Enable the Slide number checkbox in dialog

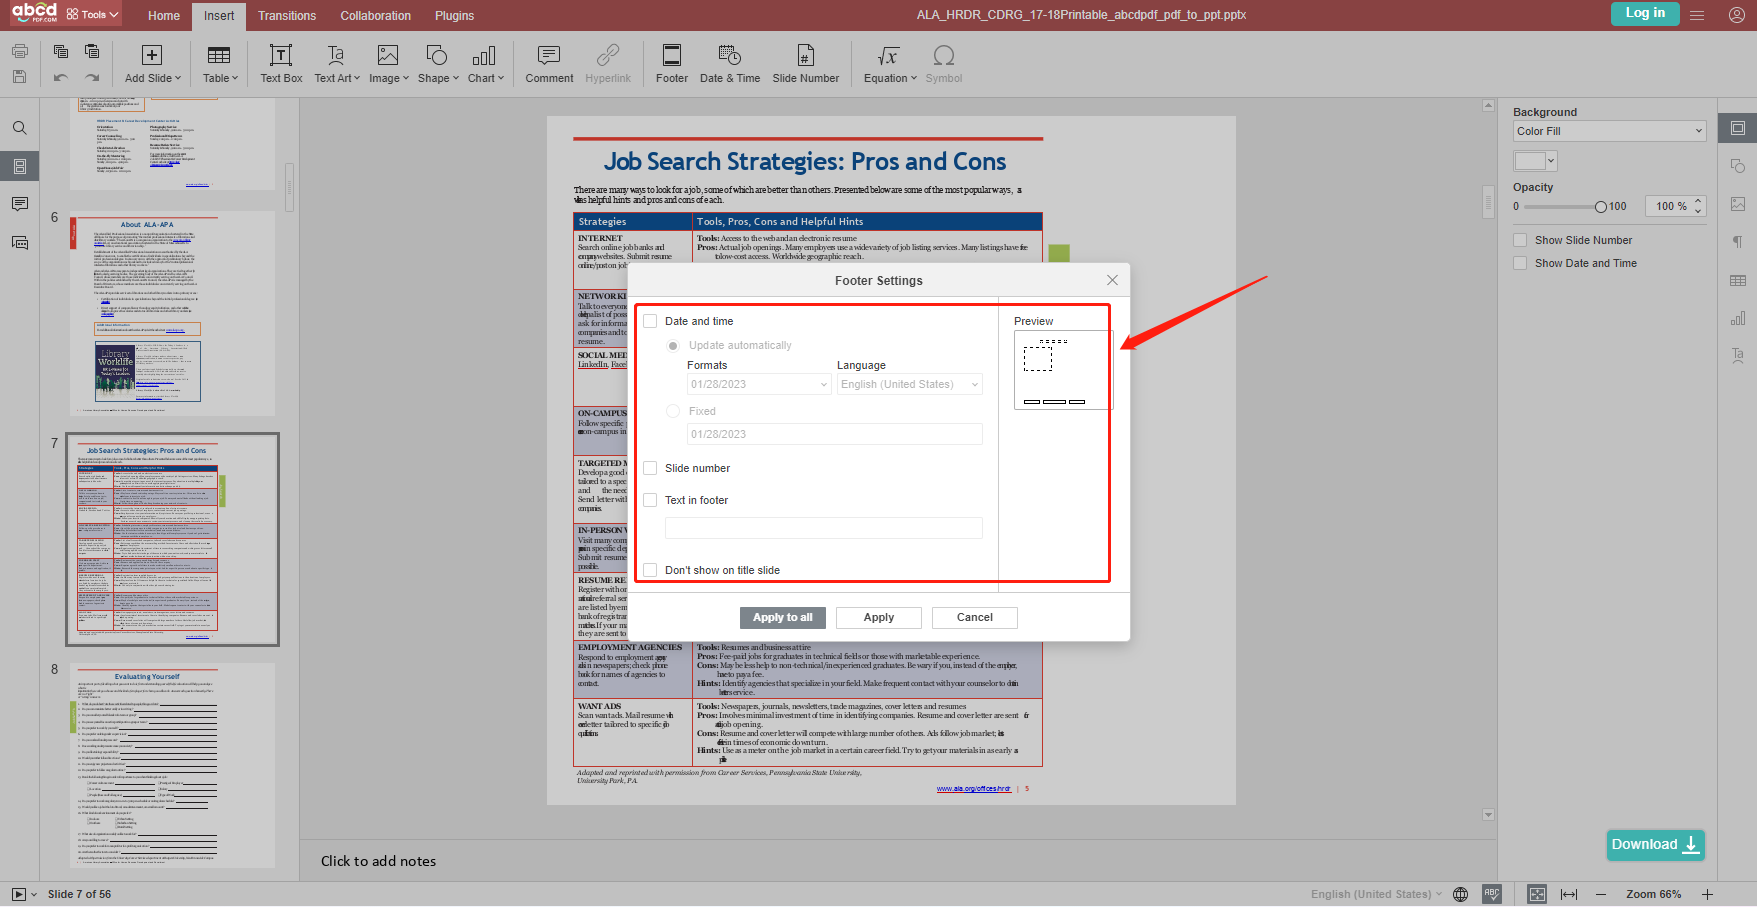pyautogui.click(x=650, y=468)
